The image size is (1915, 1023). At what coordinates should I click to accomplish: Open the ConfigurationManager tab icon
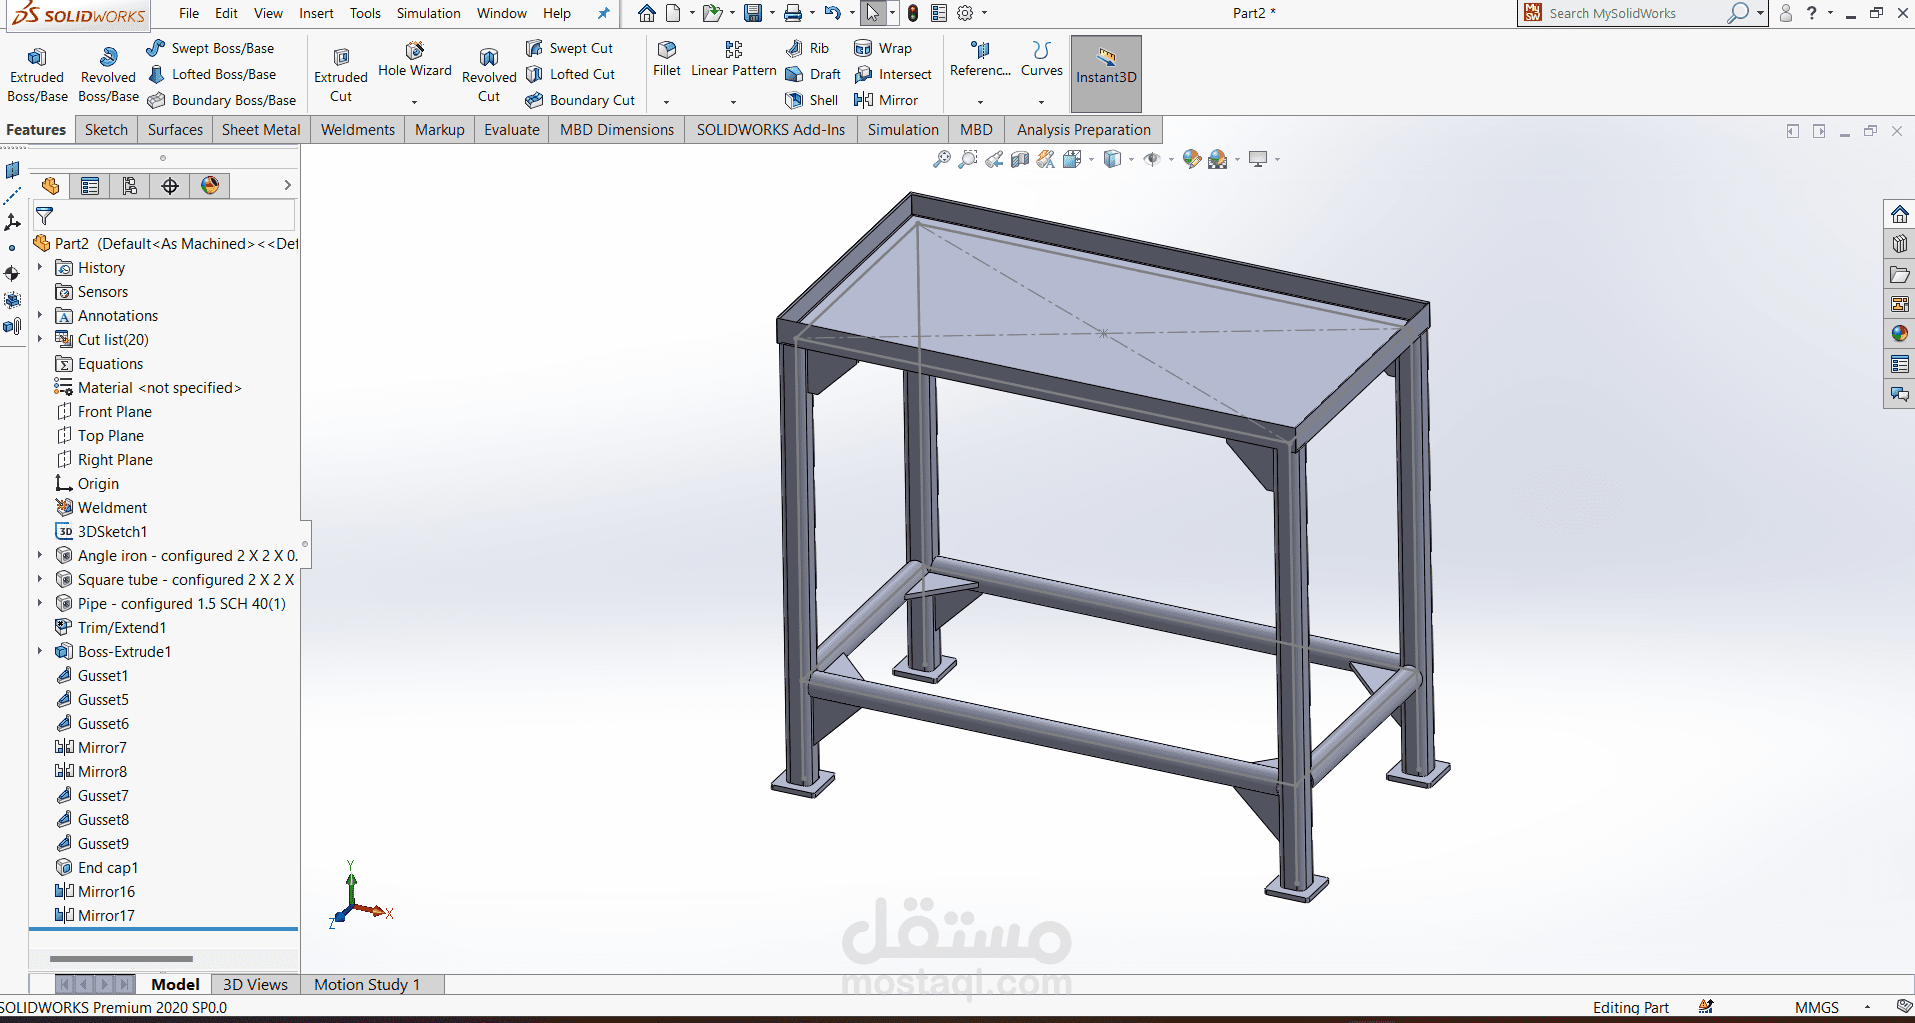click(130, 186)
